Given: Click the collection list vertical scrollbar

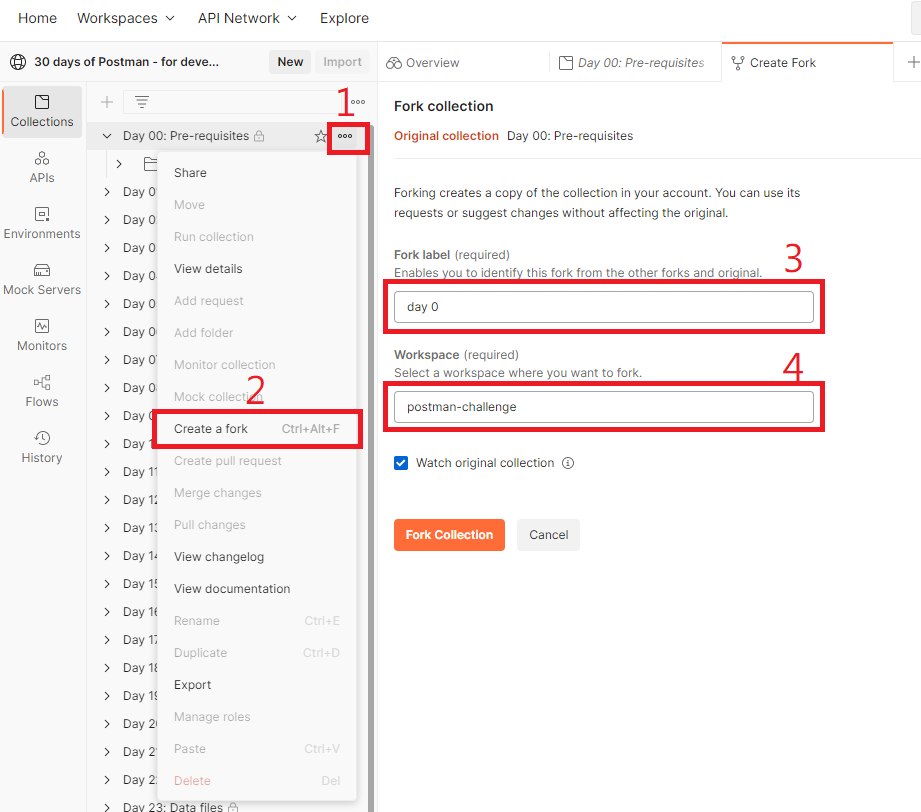Looking at the screenshot, I should pos(371,470).
